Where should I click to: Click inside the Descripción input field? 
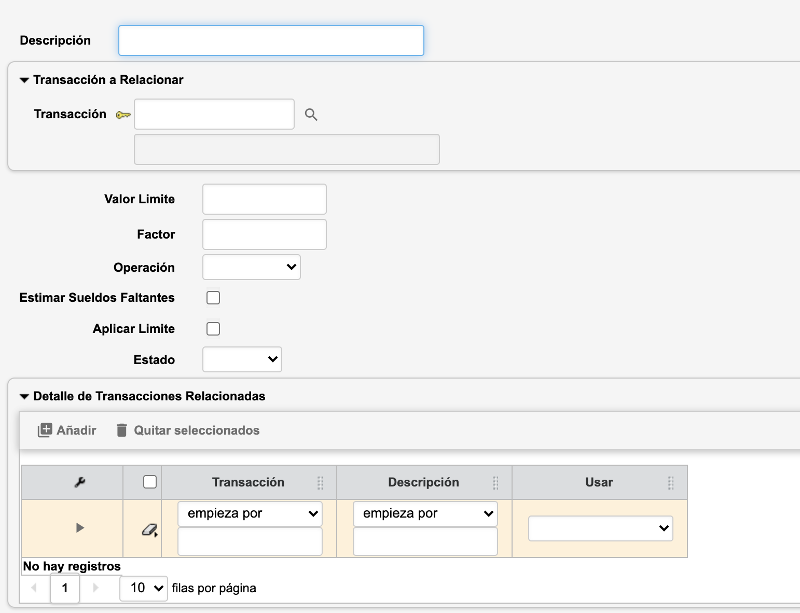270,40
